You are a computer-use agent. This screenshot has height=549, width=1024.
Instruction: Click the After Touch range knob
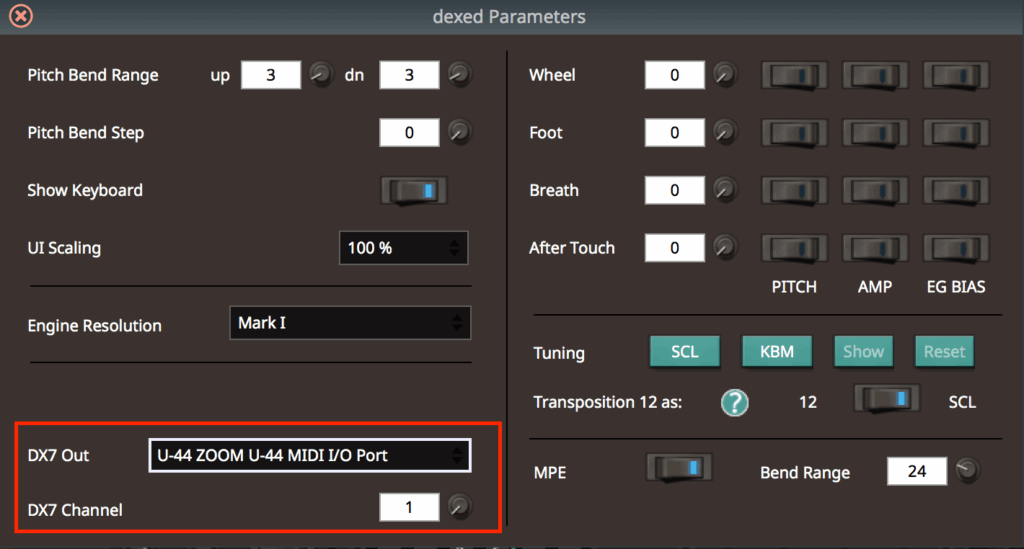click(724, 247)
